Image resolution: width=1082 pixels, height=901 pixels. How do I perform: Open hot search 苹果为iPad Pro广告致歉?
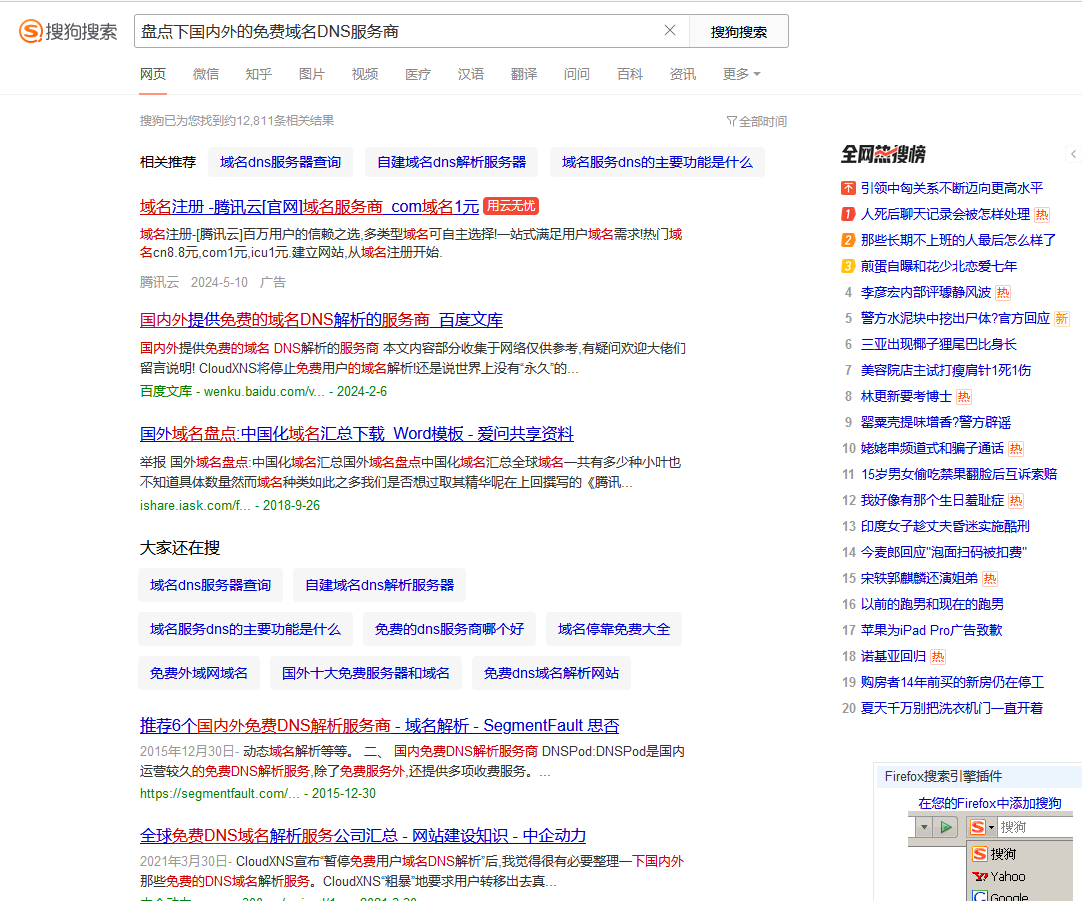pyautogui.click(x=931, y=631)
